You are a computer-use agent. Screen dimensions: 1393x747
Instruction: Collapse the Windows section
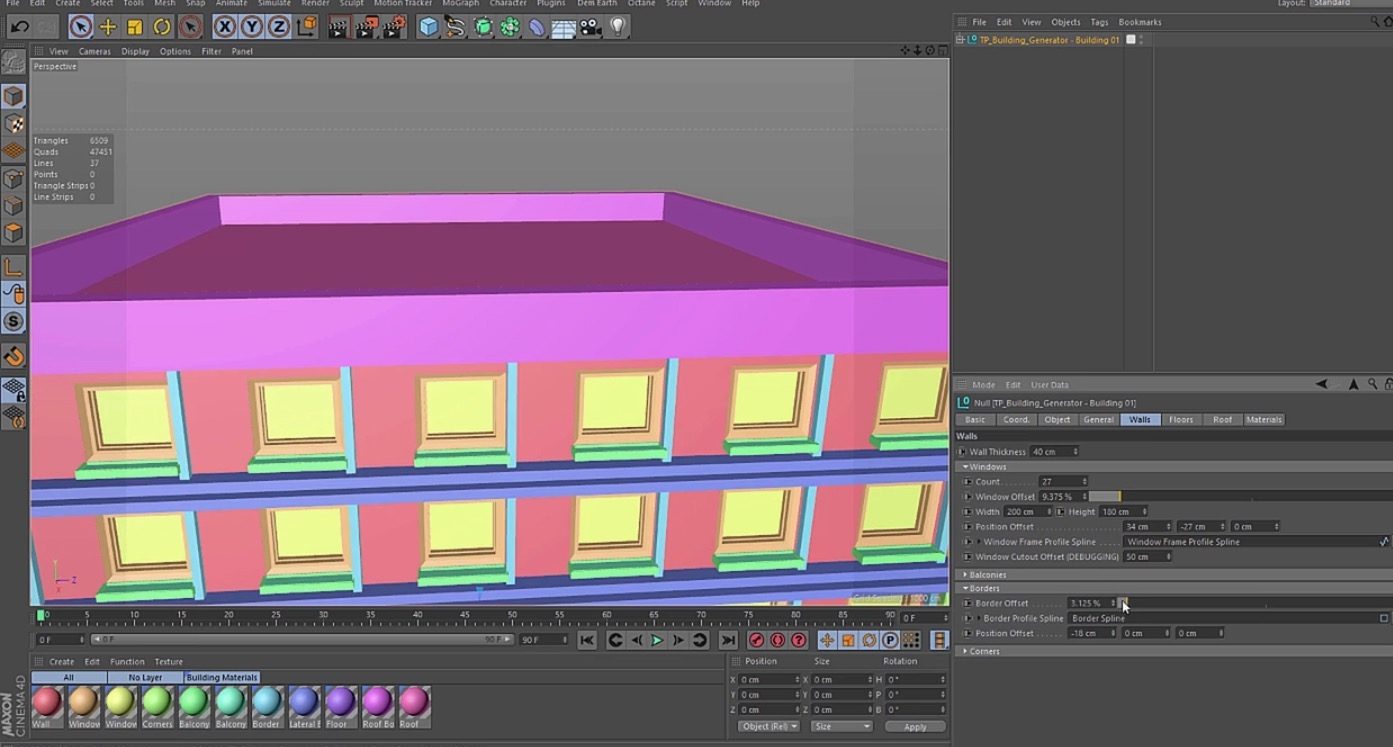pyautogui.click(x=966, y=467)
